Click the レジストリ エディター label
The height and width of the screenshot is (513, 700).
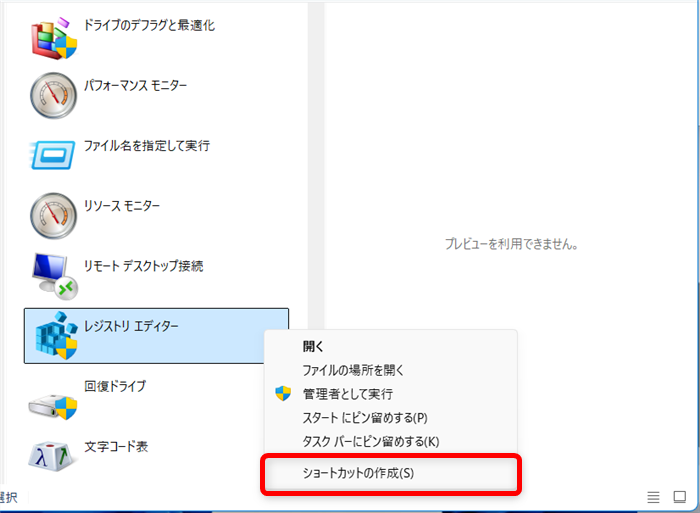click(x=131, y=326)
